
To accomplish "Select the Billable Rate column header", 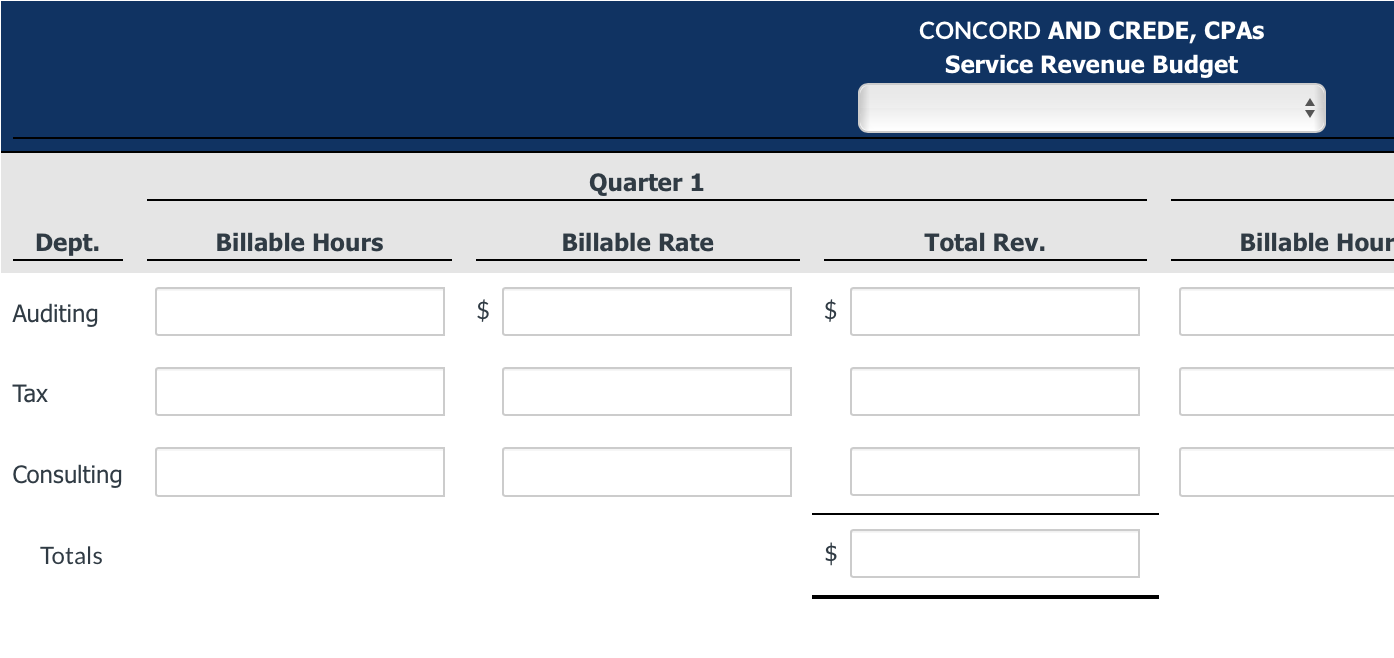I will tap(638, 243).
